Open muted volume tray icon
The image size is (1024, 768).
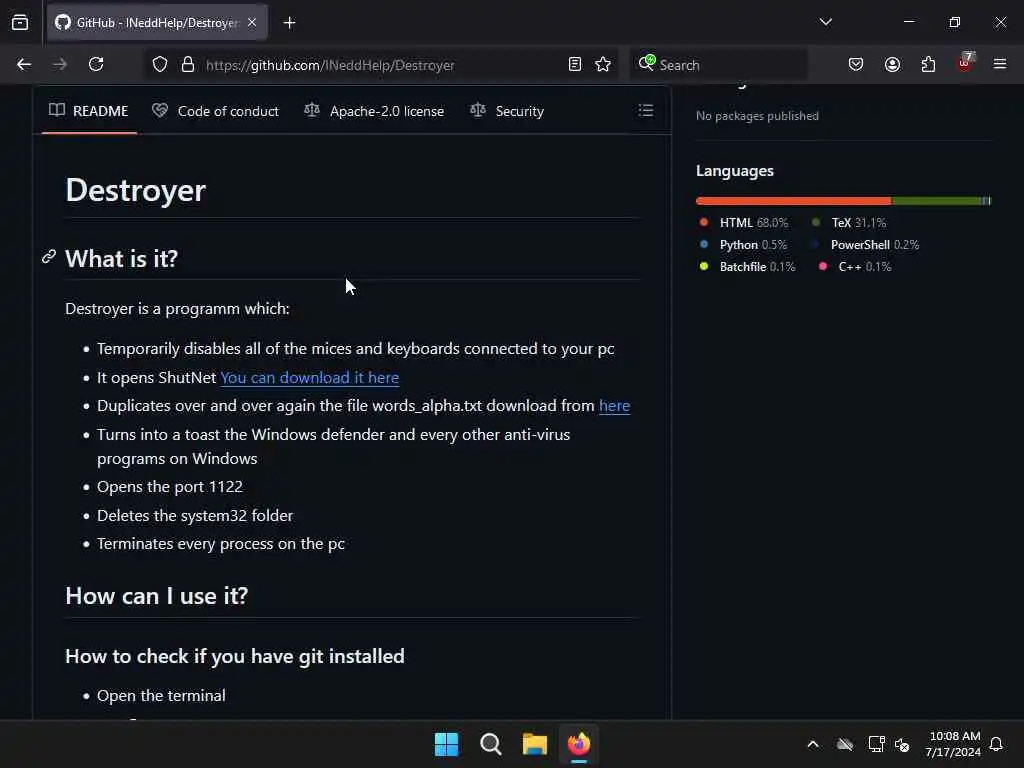(902, 744)
